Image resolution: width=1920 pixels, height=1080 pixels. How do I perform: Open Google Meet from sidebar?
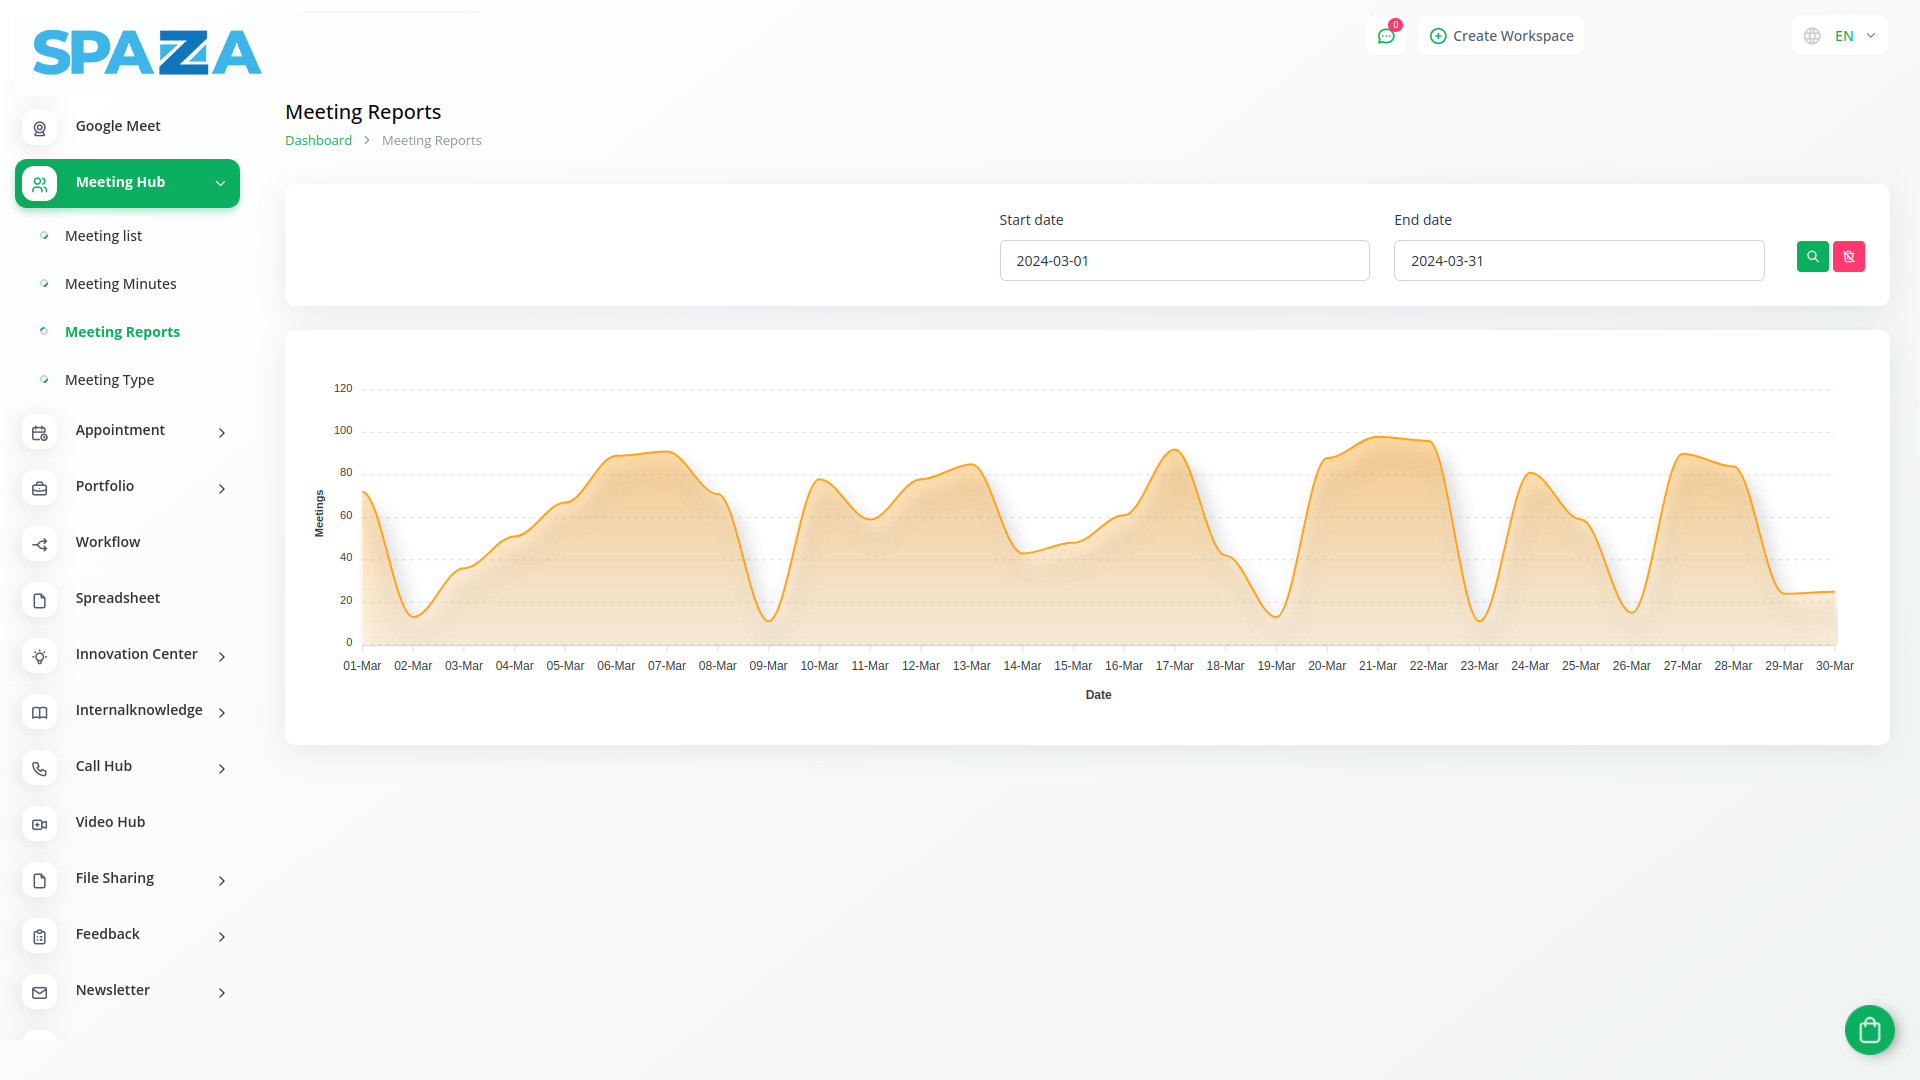point(118,126)
